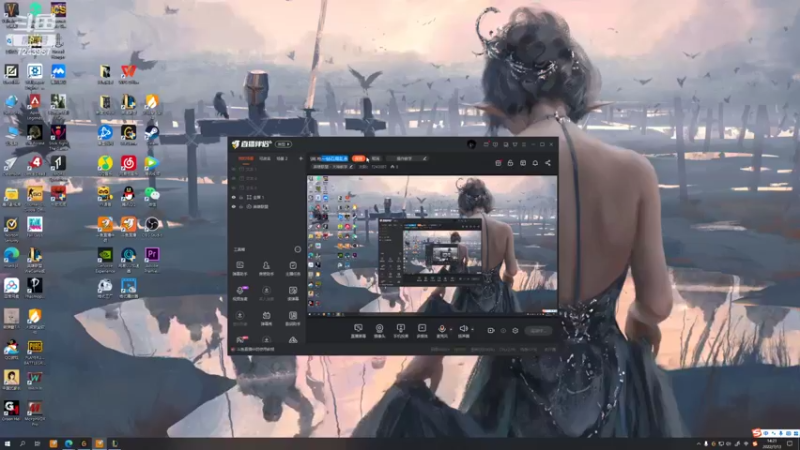Viewport: 800px width, 450px height.
Task: Open the calendar icon above preview
Action: pyautogui.click(x=498, y=163)
